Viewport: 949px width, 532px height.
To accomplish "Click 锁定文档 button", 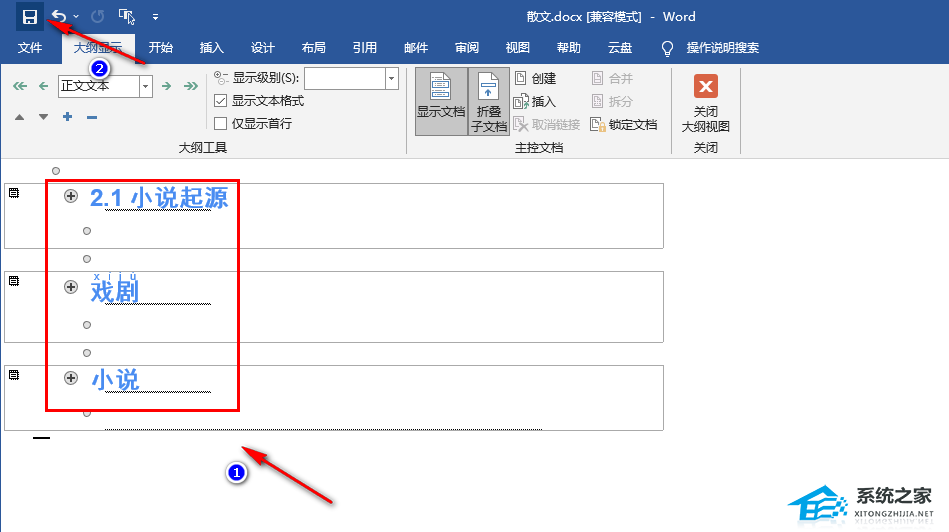I will 623,124.
